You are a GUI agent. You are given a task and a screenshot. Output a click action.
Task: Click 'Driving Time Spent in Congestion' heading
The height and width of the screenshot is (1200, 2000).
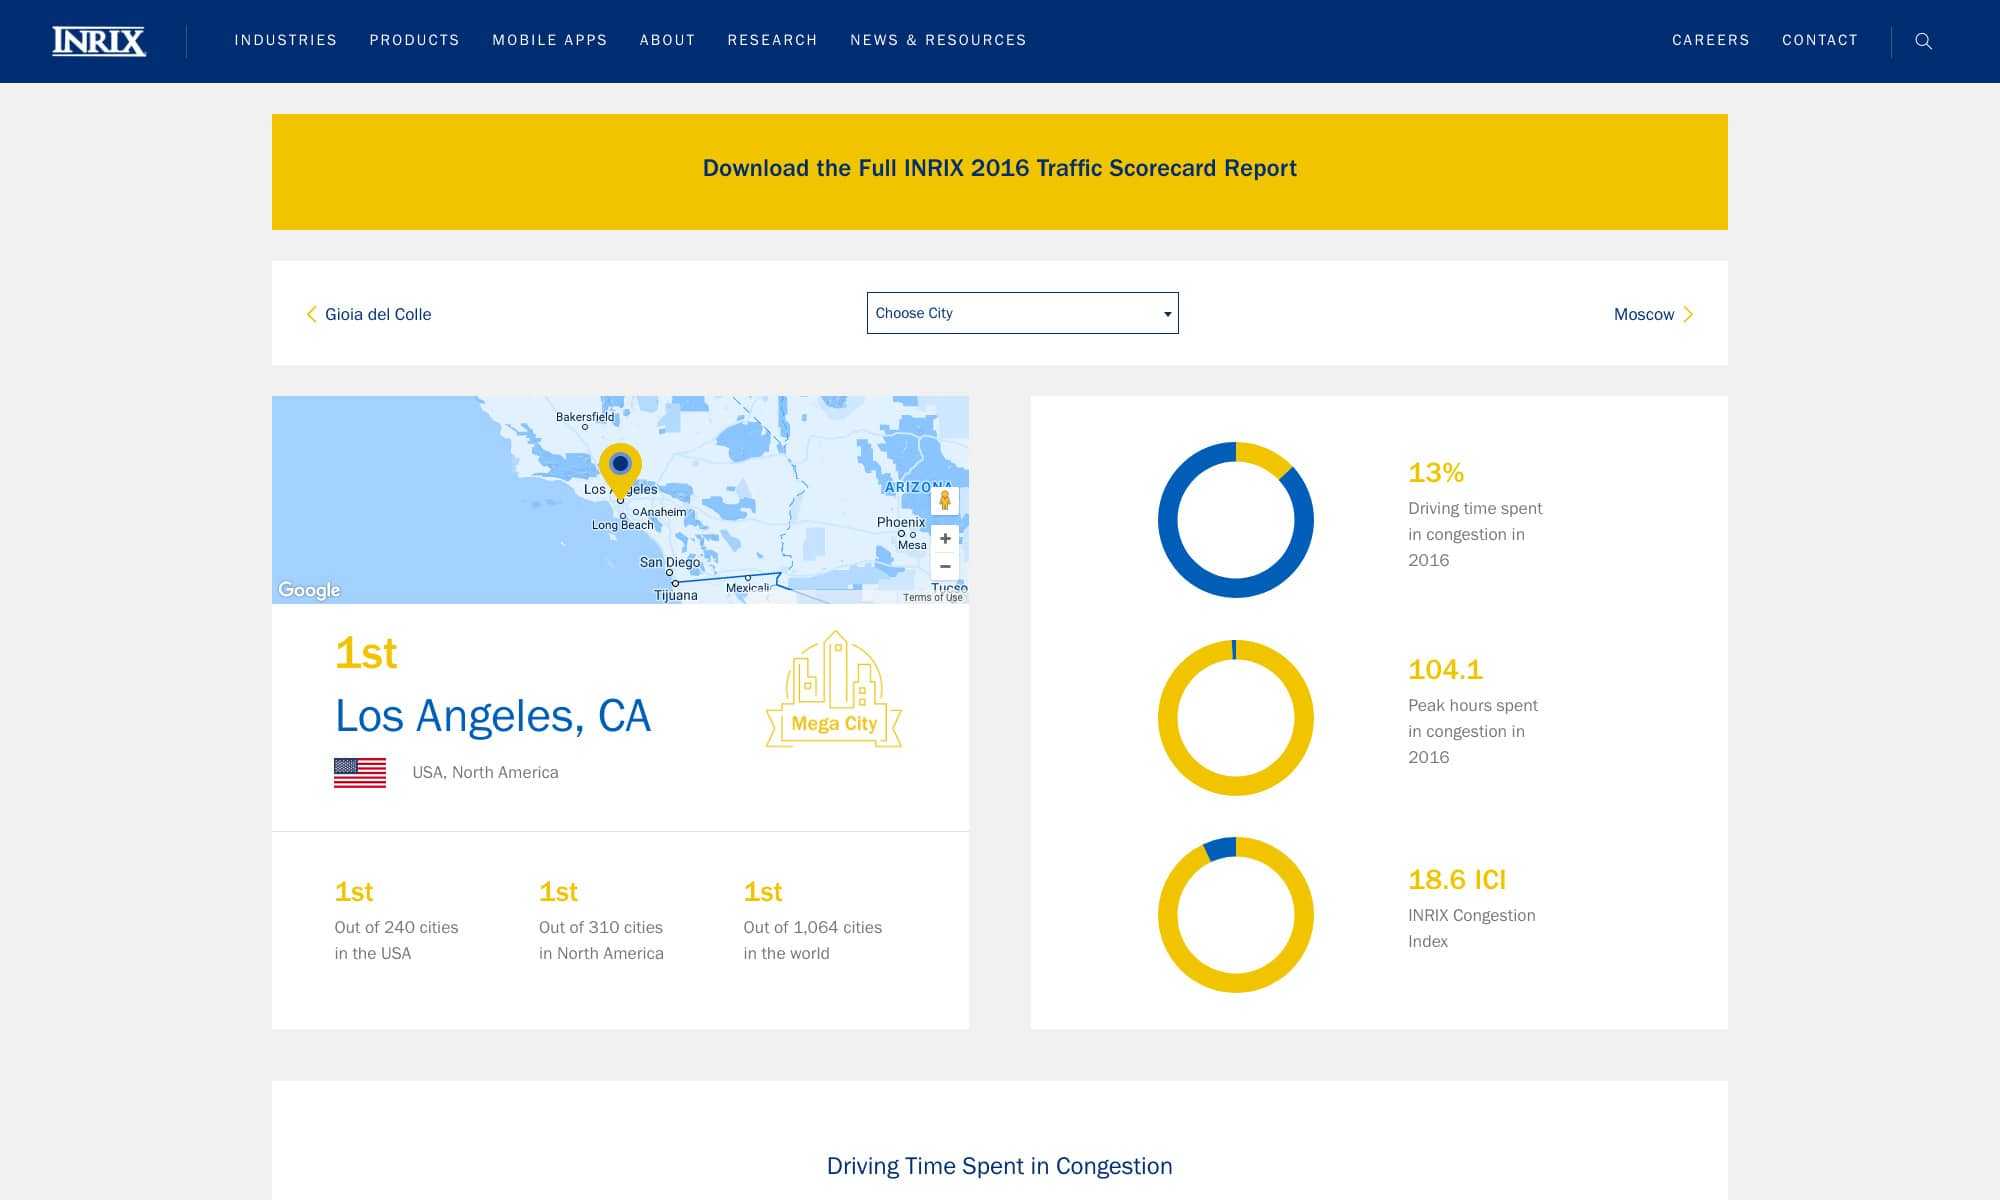pyautogui.click(x=1000, y=1166)
